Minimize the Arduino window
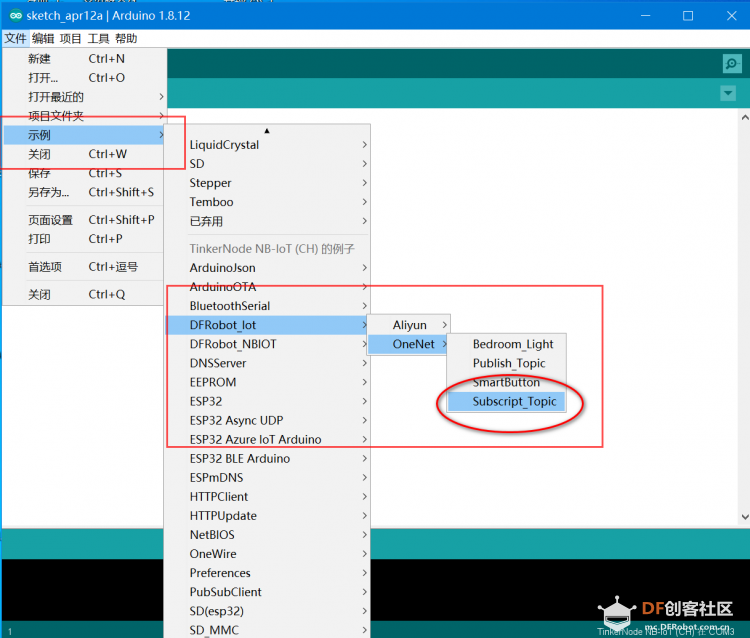This screenshot has width=750, height=638. pos(646,16)
